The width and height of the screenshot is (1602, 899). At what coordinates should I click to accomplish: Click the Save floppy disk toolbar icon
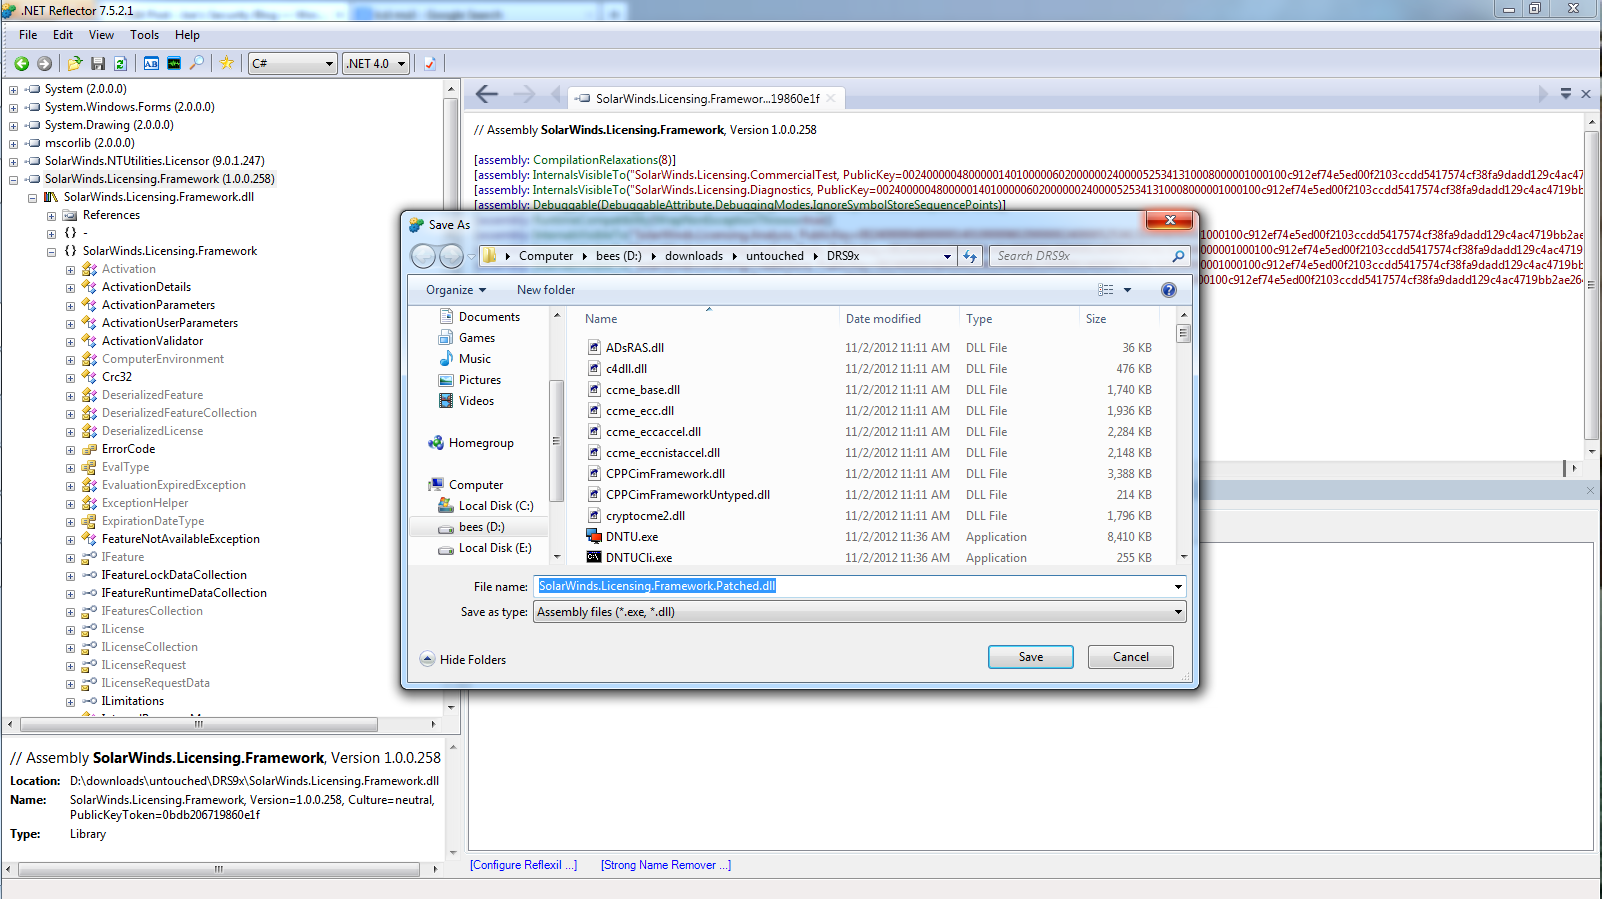[x=98, y=63]
